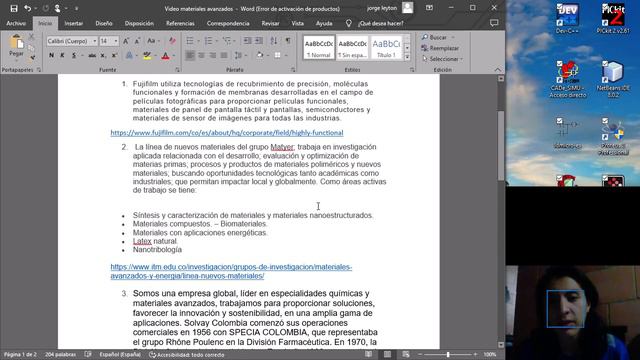Switch to the Referencias tab
Viewport: 640px width, 360px height.
180,24
